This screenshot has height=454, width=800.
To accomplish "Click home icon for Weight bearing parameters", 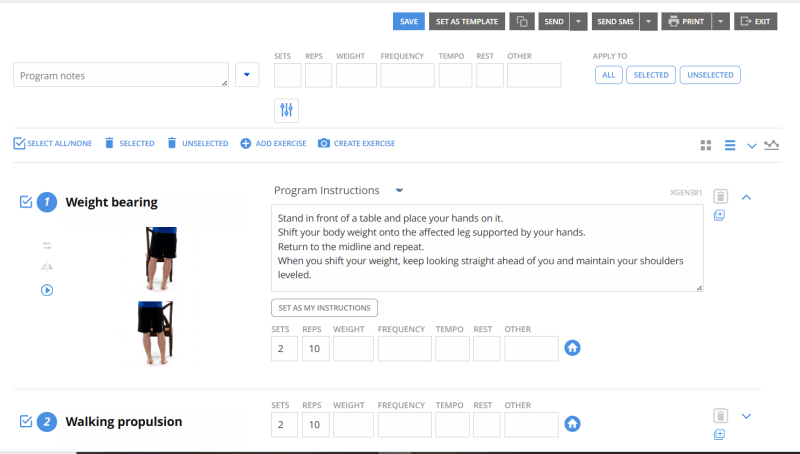I will [x=572, y=348].
